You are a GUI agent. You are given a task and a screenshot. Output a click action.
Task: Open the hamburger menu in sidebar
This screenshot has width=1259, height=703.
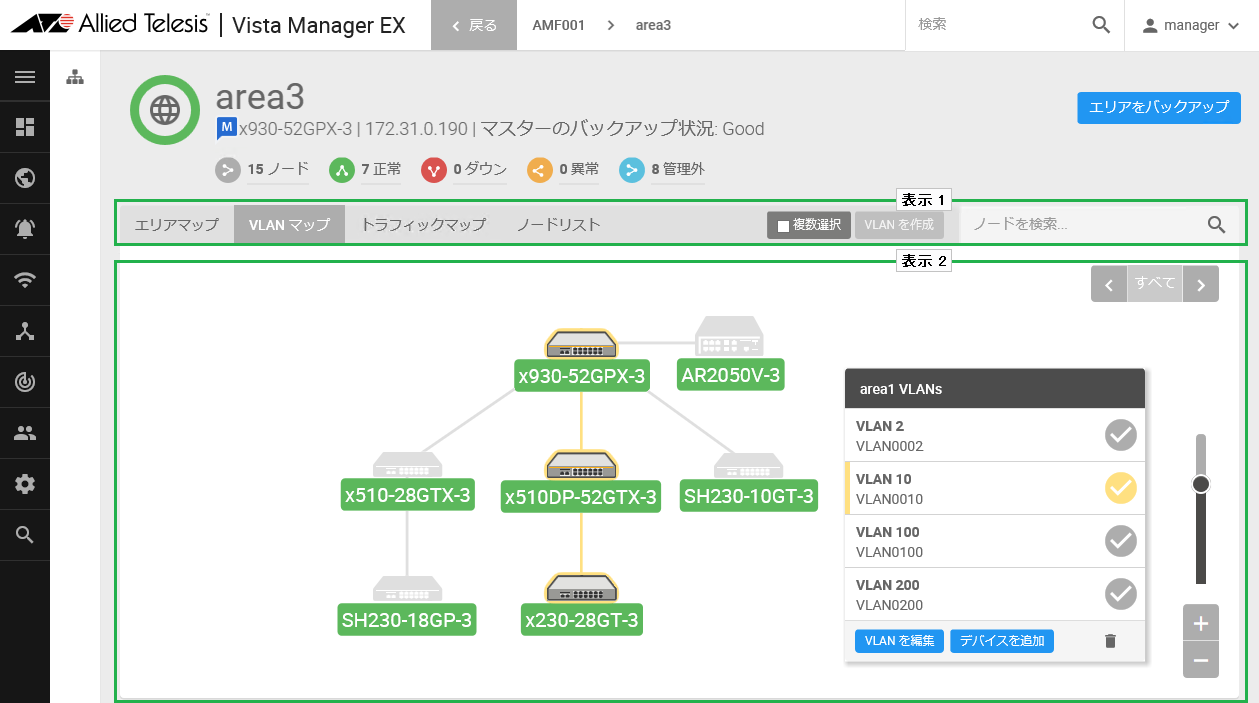pos(25,77)
